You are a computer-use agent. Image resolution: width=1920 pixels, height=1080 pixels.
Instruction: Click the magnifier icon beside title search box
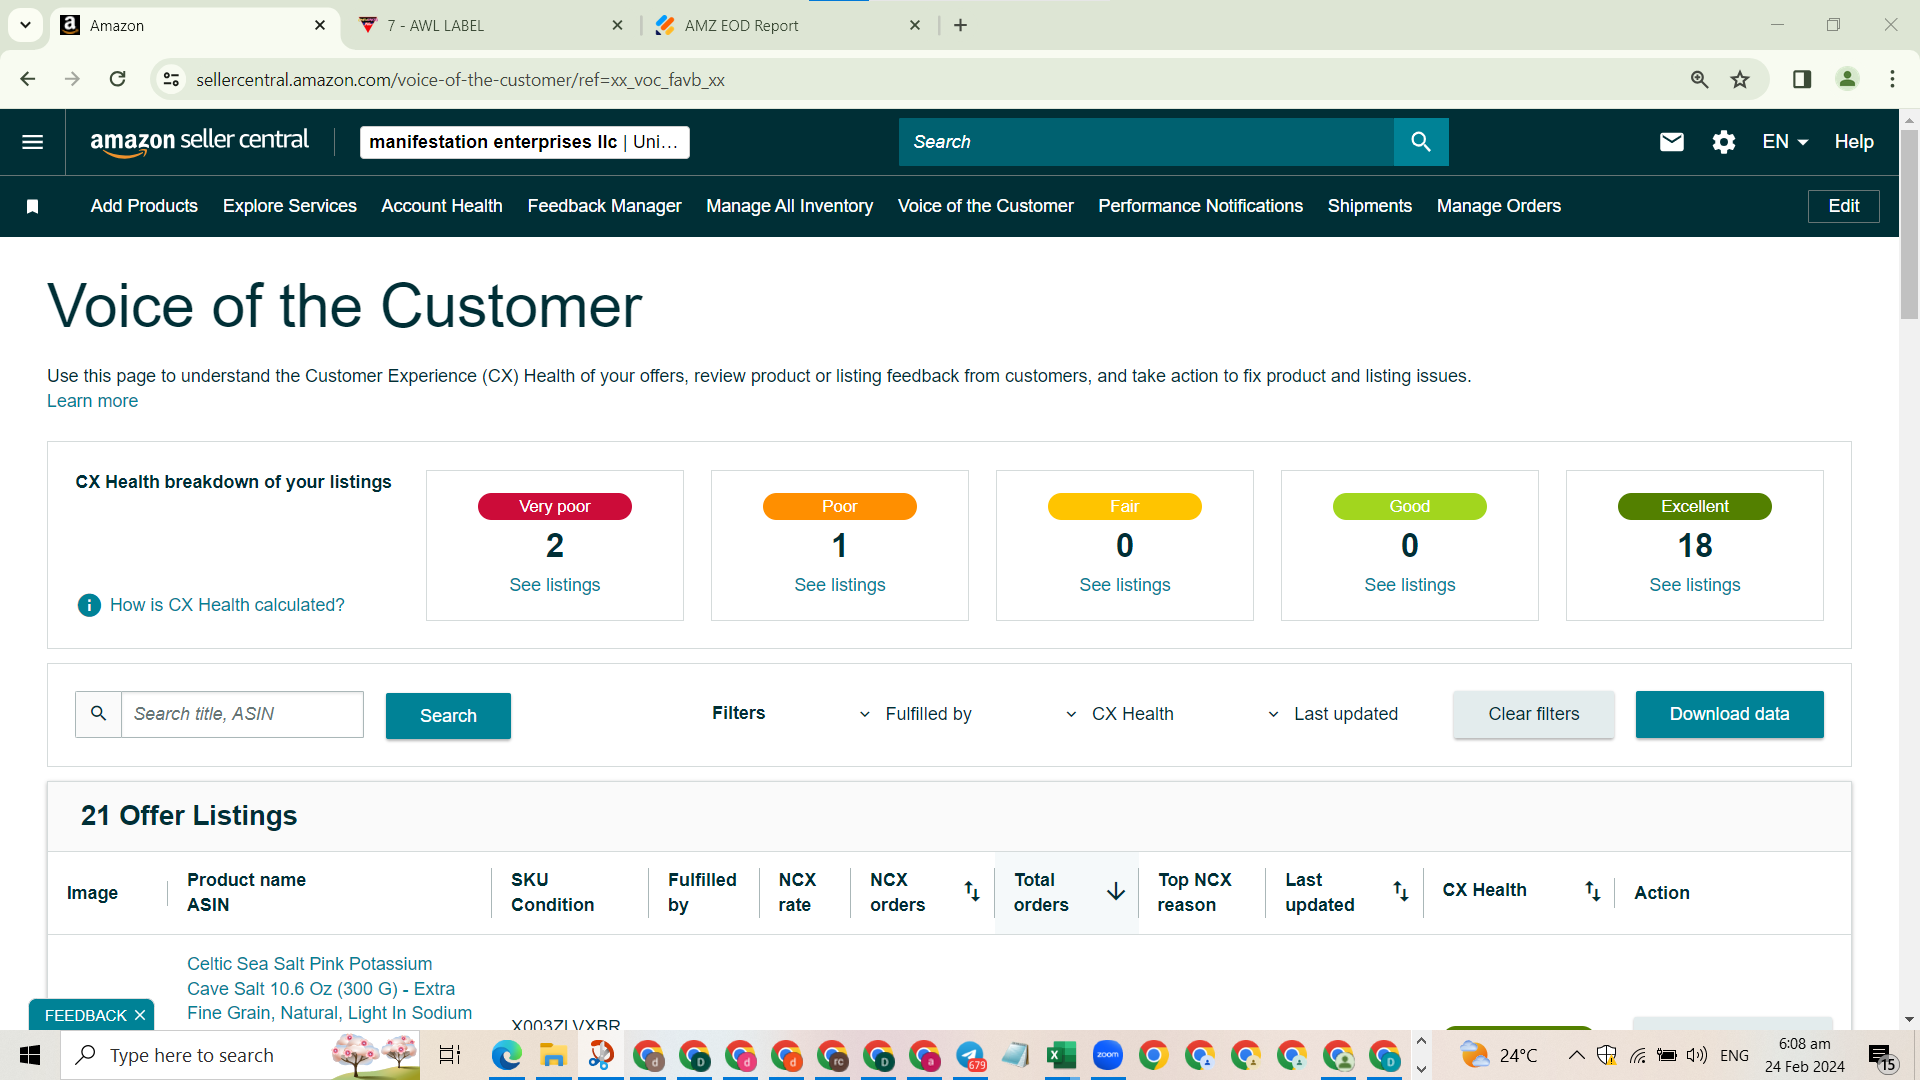[x=98, y=714]
